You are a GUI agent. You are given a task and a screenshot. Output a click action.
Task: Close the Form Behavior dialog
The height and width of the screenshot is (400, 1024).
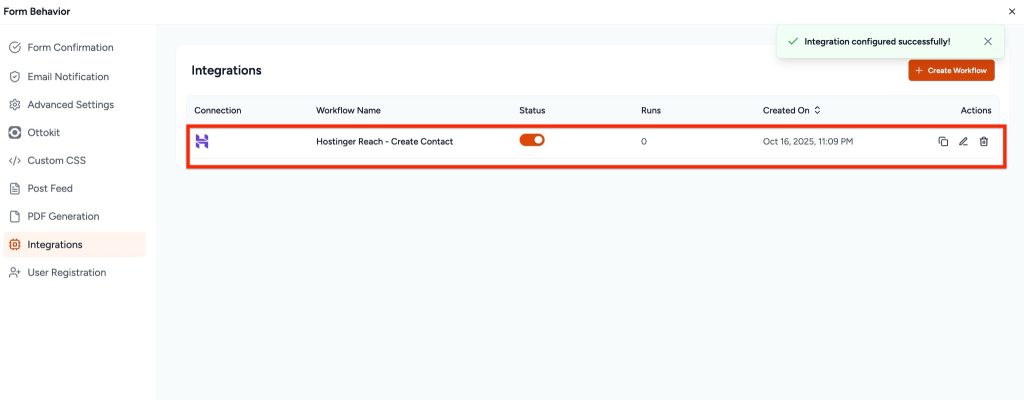[x=1011, y=11]
